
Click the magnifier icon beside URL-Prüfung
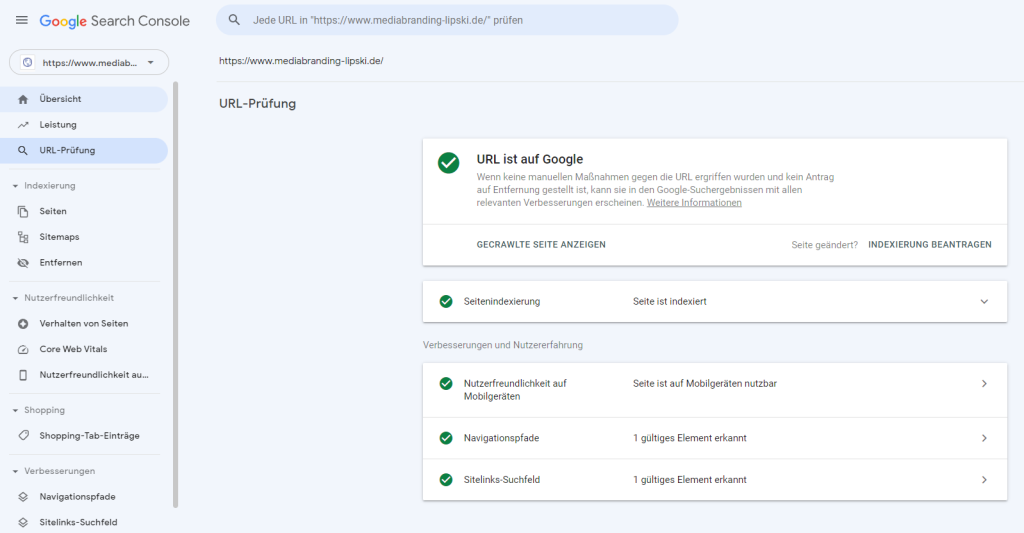click(x=23, y=150)
